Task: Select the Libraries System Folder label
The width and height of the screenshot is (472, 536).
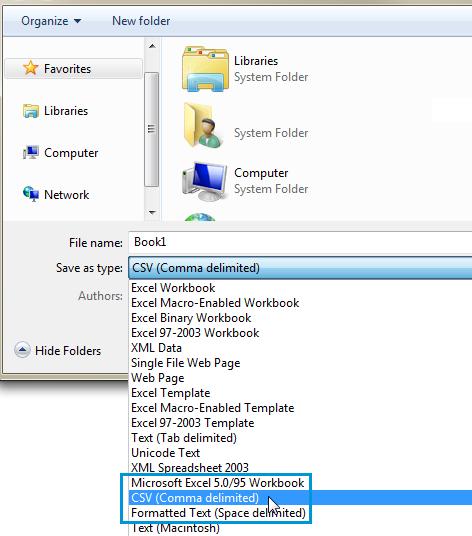Action: pyautogui.click(x=271, y=69)
